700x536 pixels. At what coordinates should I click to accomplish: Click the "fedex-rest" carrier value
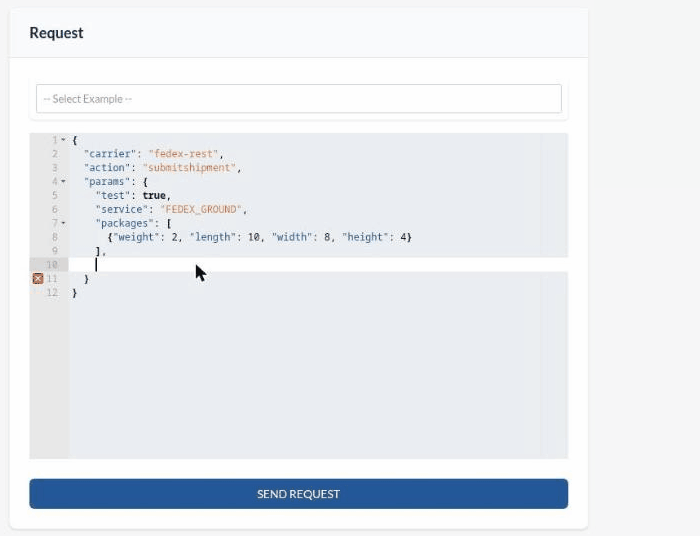click(x=183, y=154)
